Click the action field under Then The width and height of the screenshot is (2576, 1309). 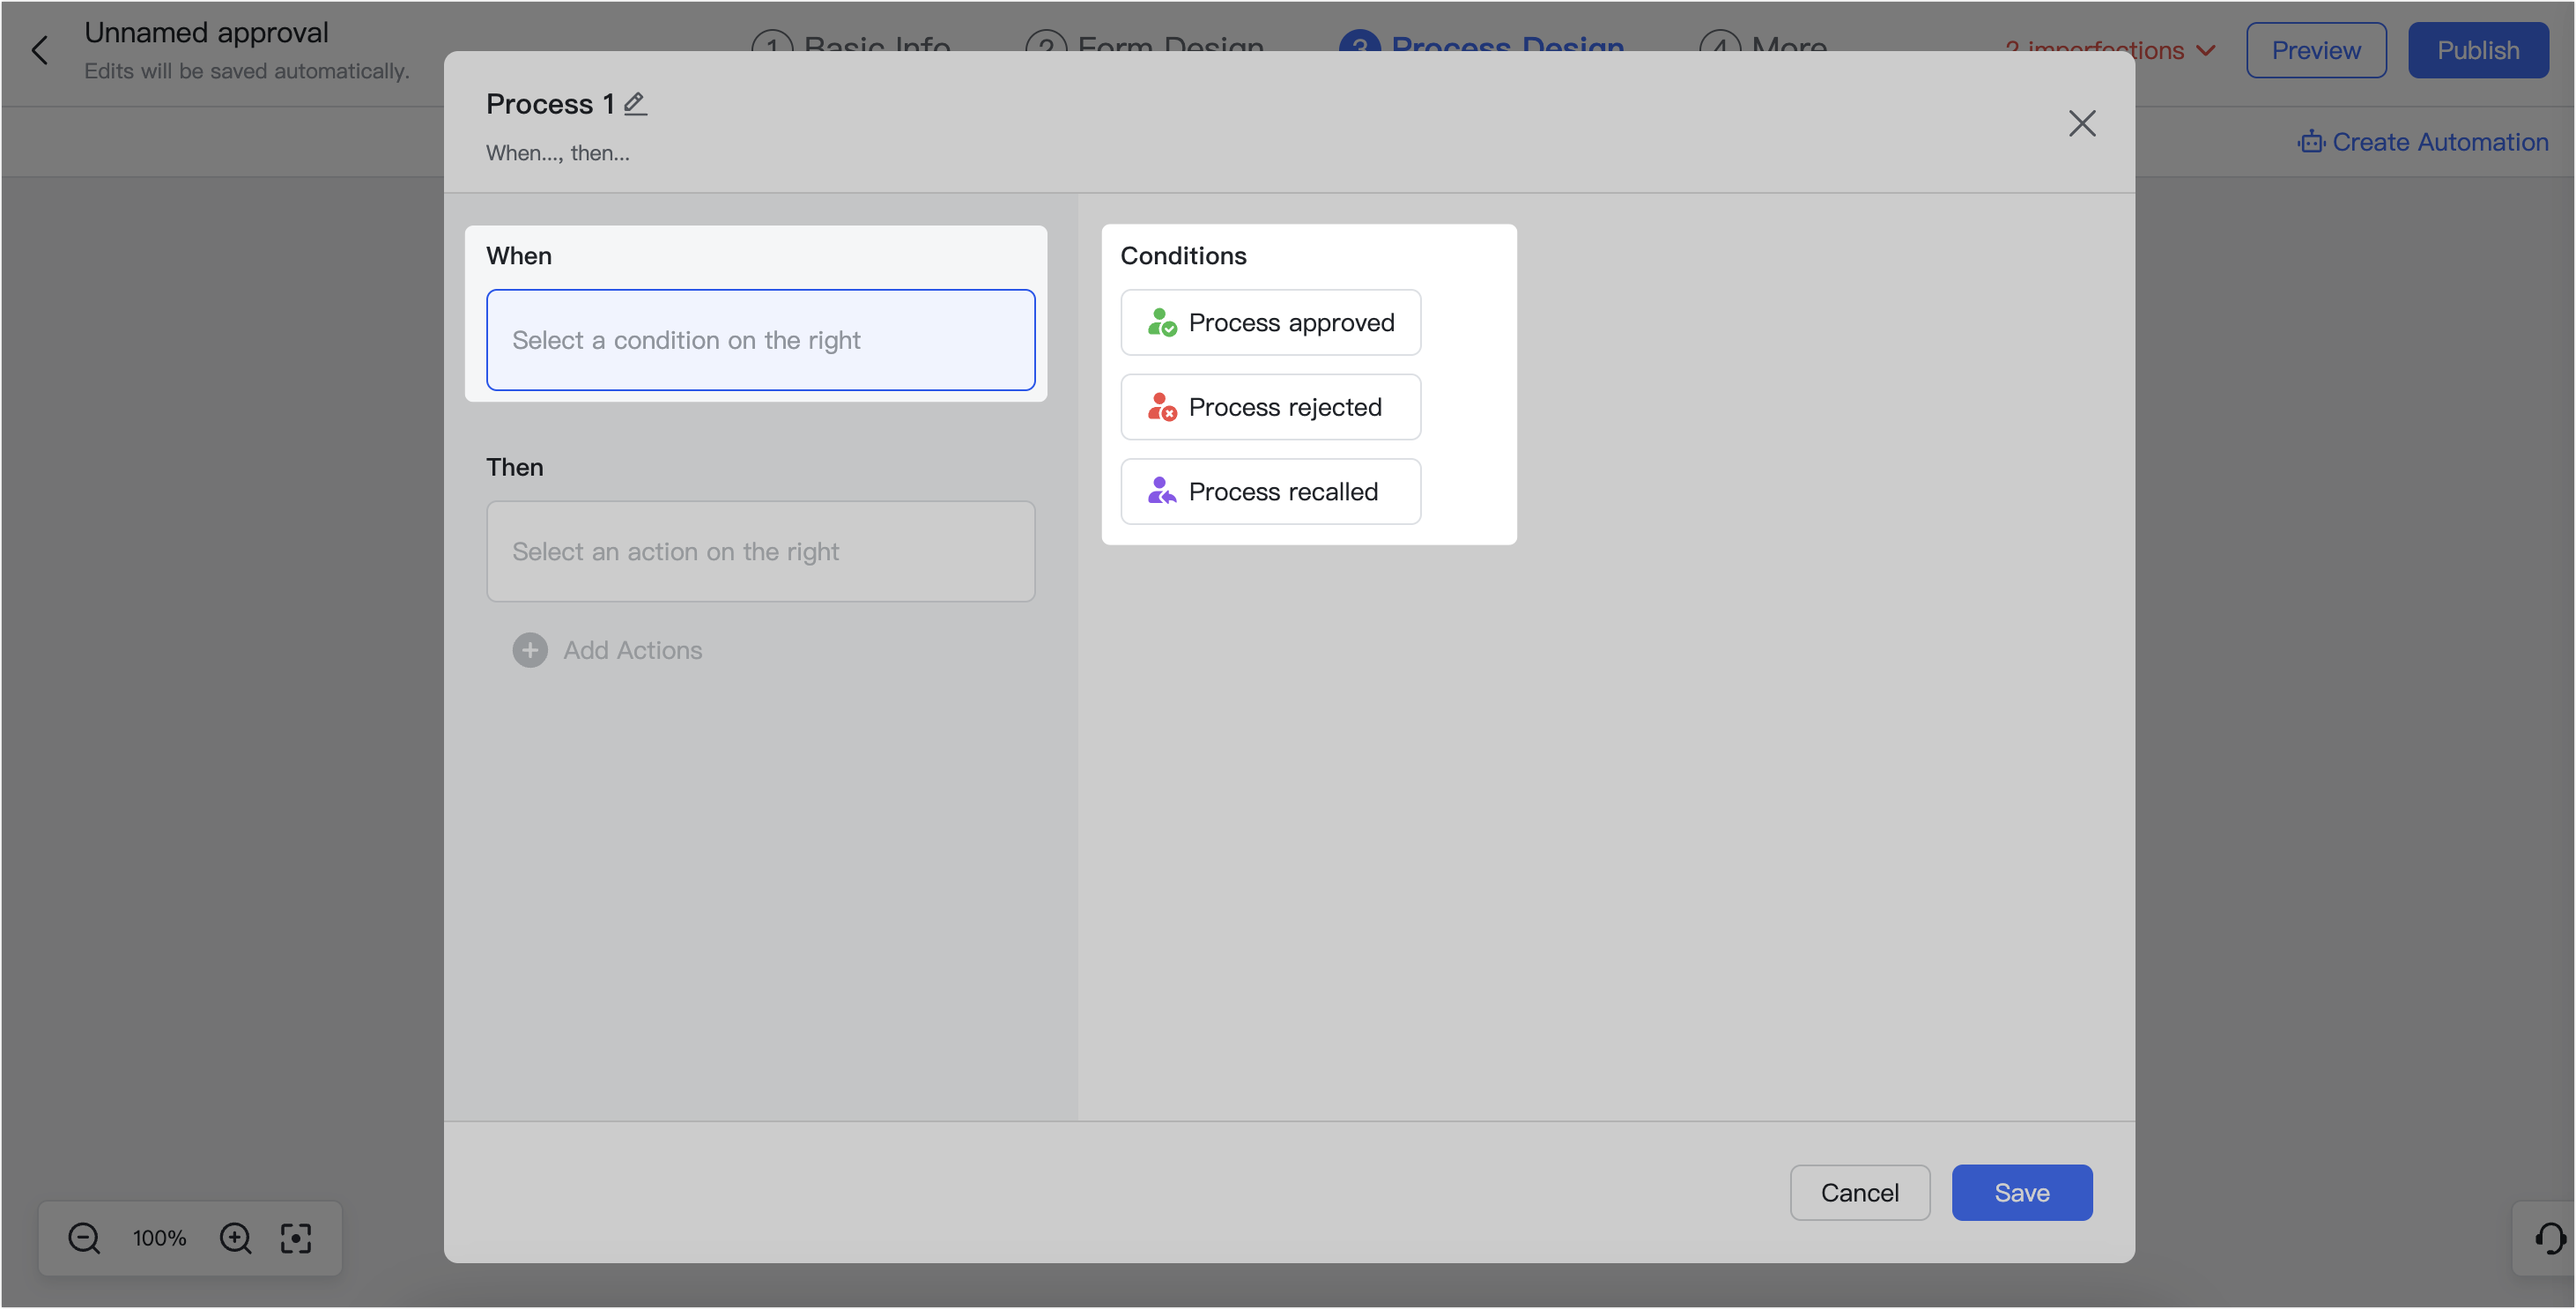click(760, 551)
